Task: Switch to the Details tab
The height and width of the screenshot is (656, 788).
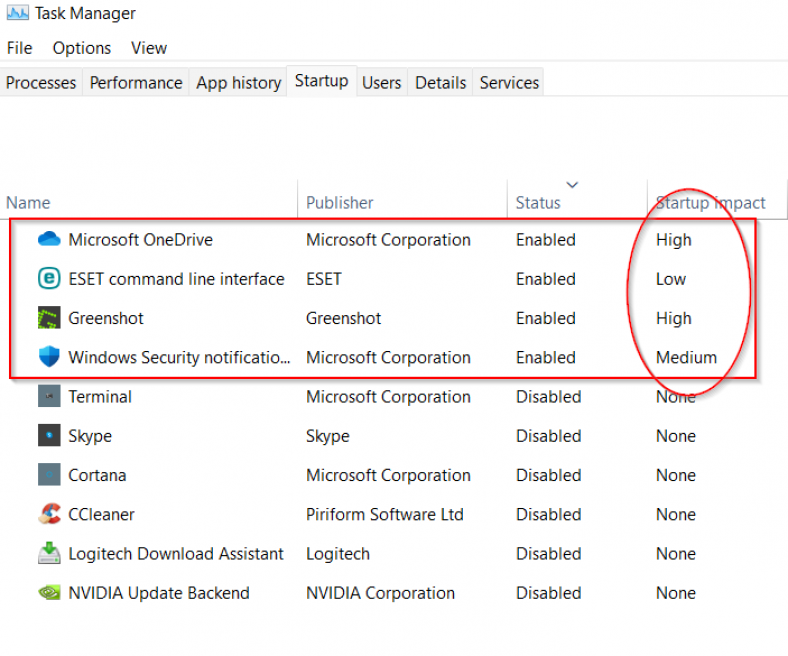Action: [441, 82]
